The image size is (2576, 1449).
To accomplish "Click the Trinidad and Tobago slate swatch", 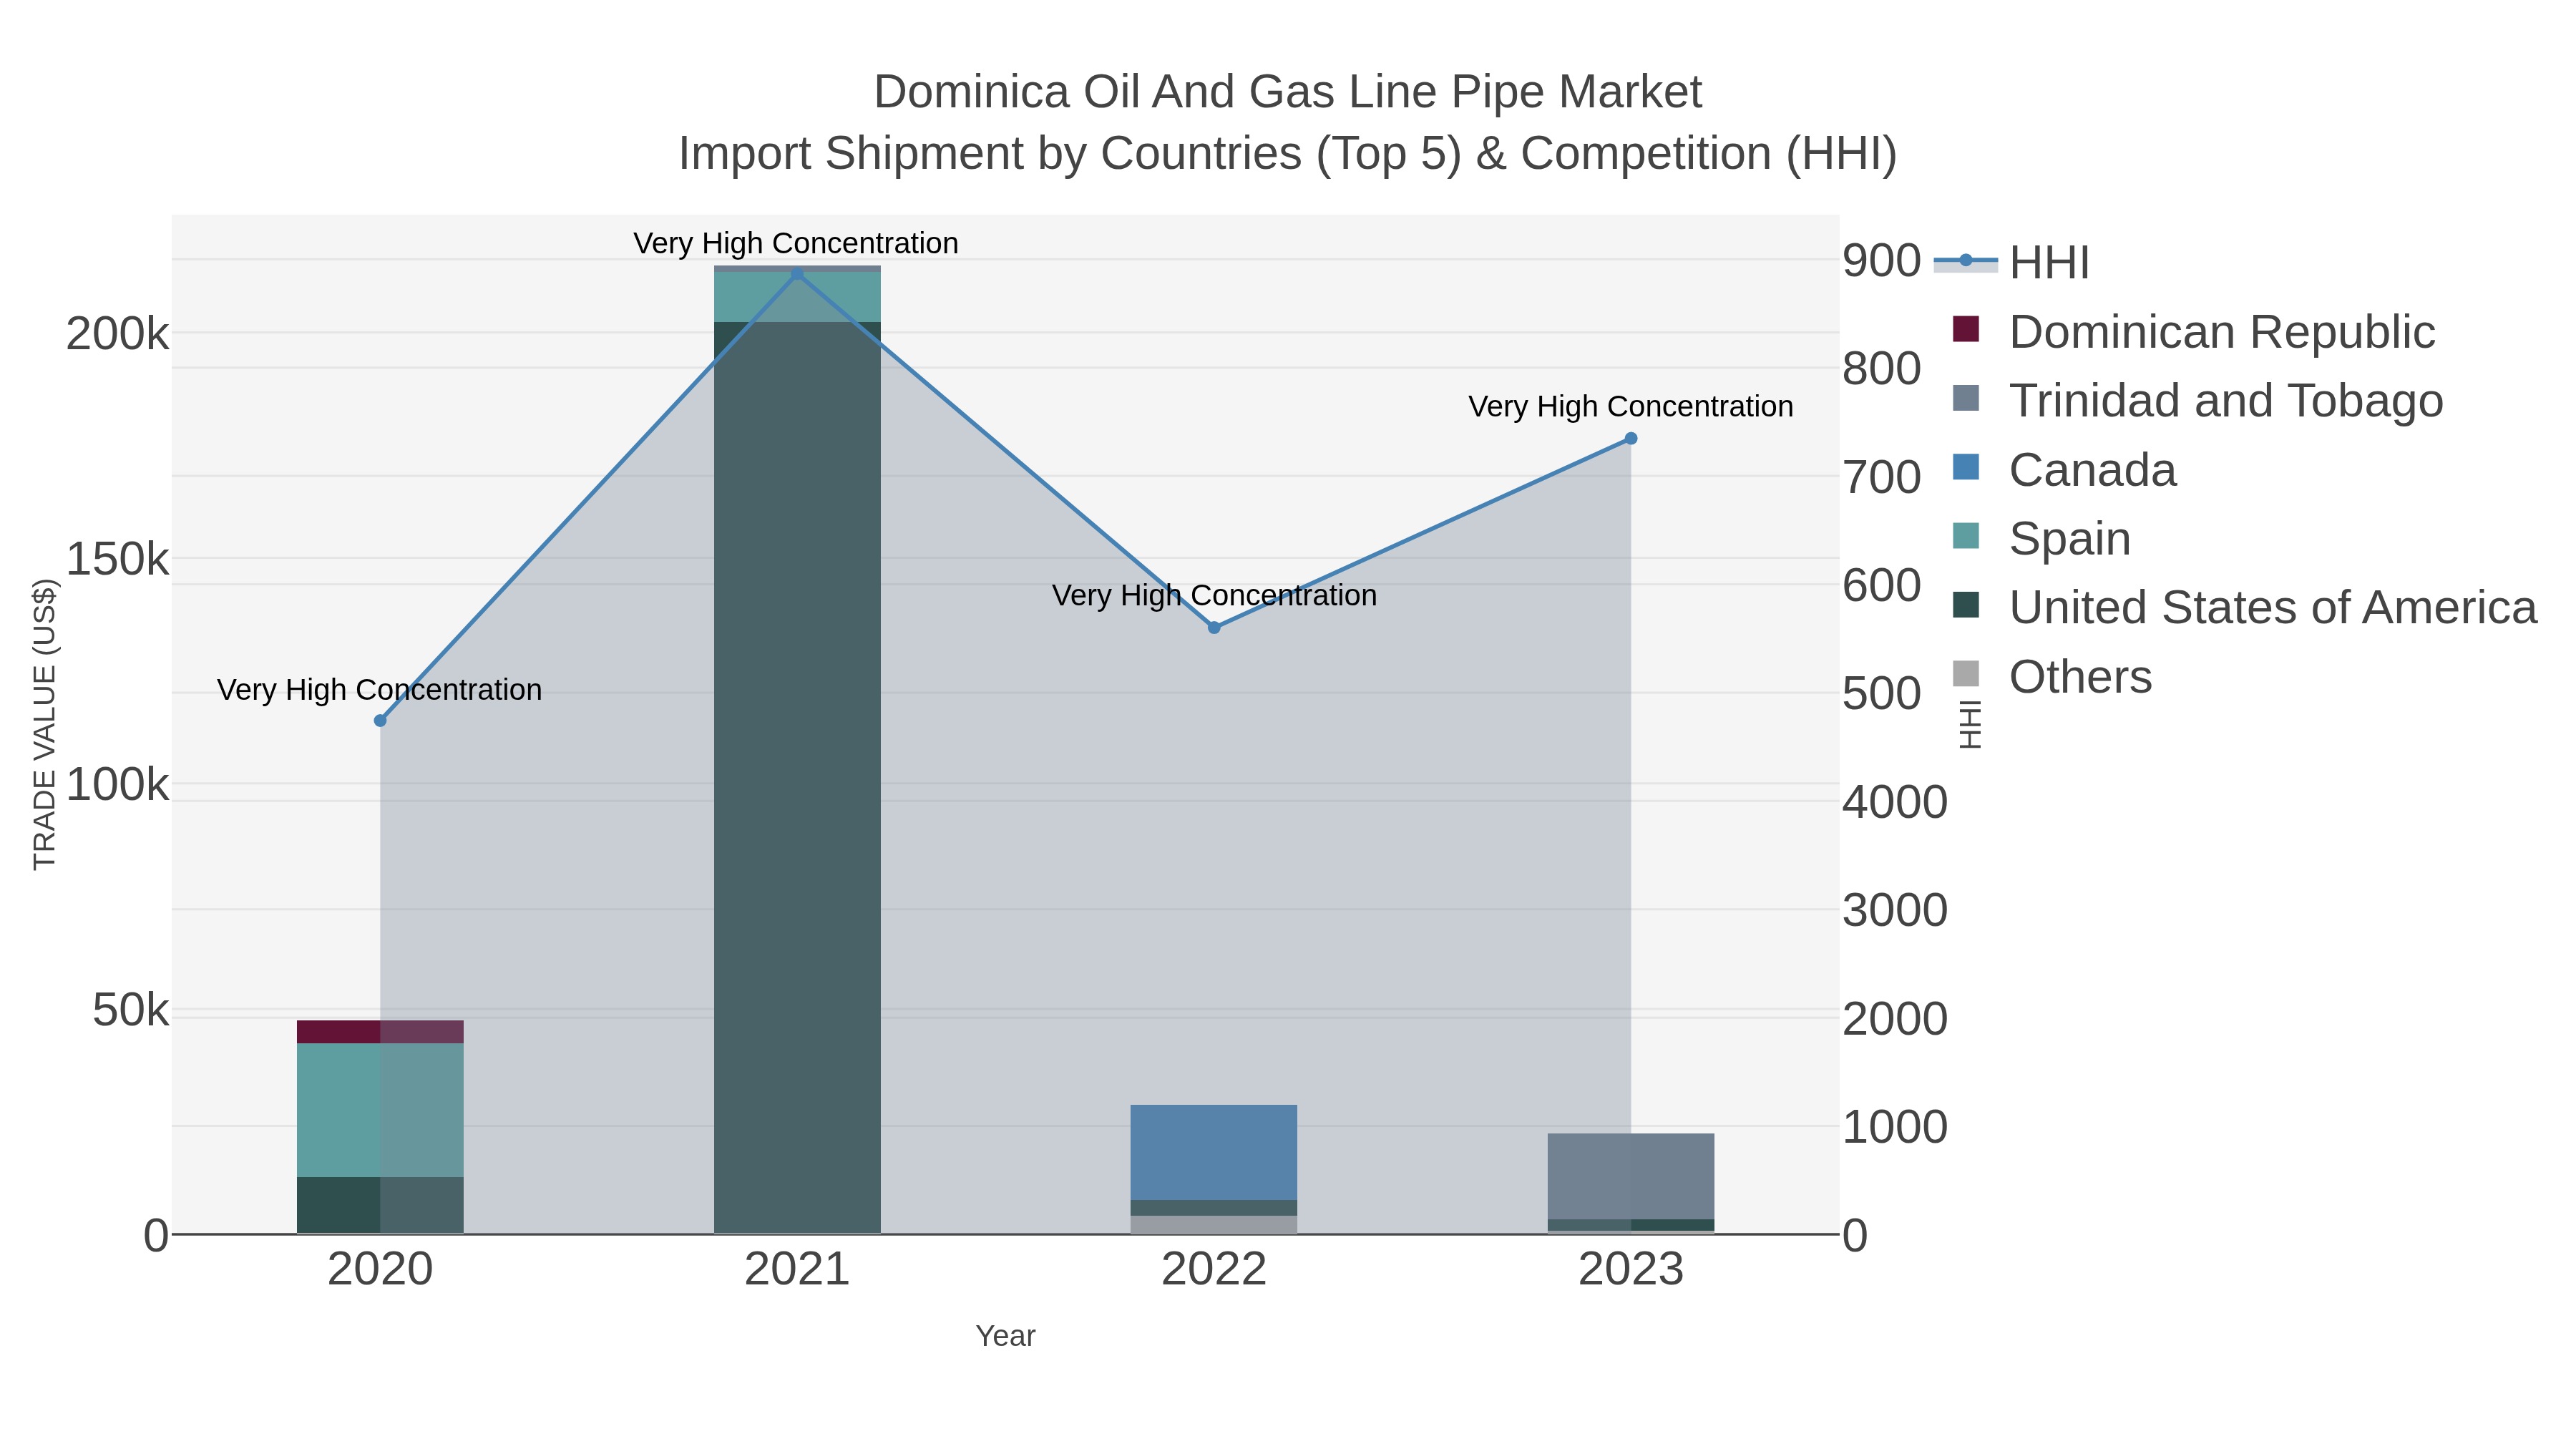I will [x=1966, y=398].
